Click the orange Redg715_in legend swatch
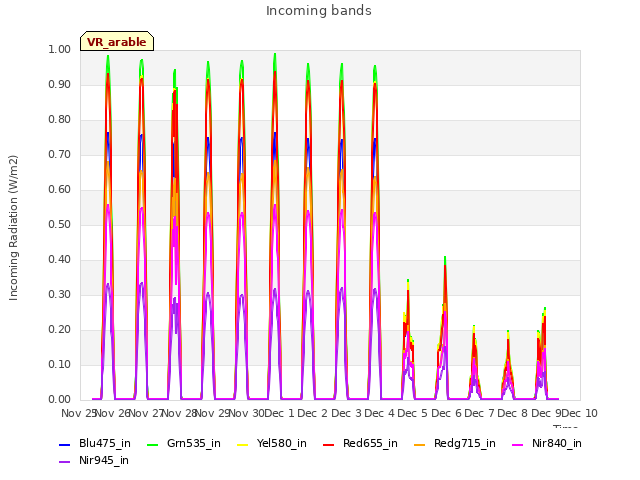This screenshot has width=640, height=480. 420,444
